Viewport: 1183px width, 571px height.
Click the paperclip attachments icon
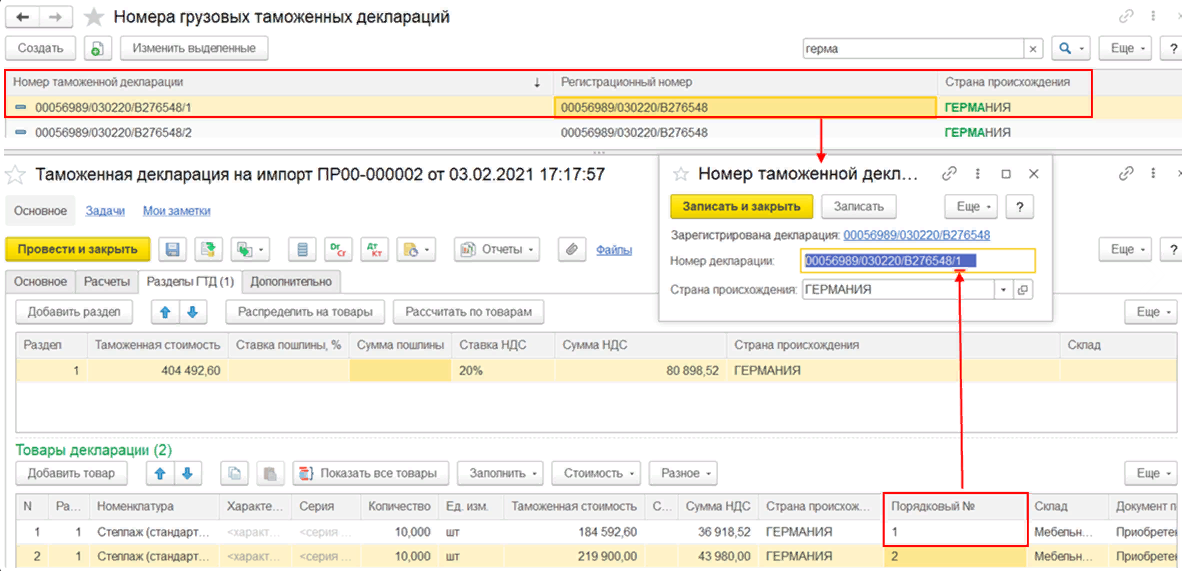571,249
